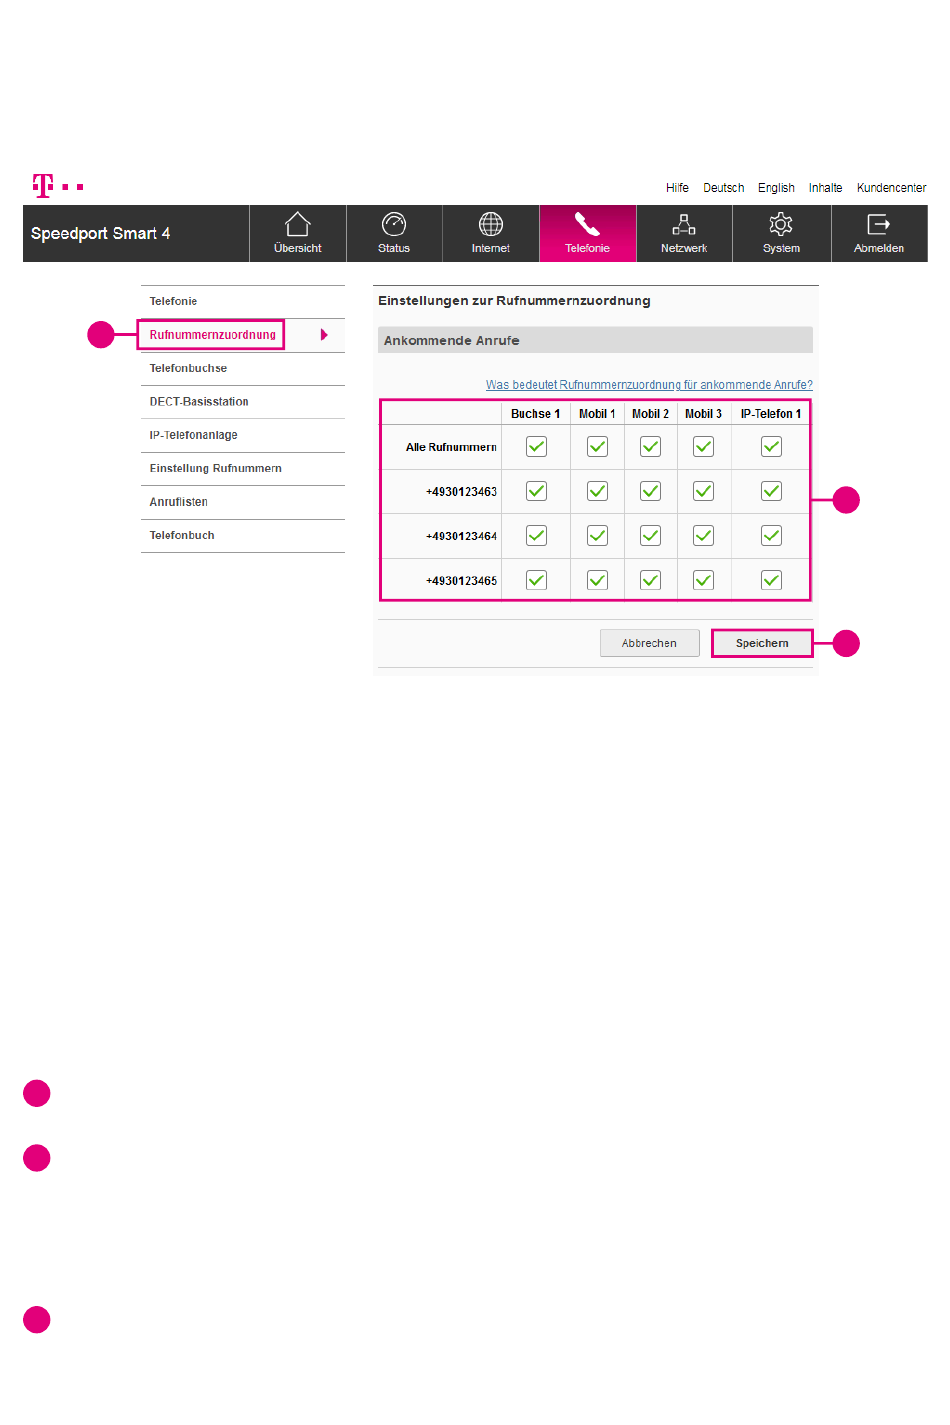This screenshot has height=1425, width=950.
Task: Click the Mobil 3 column header
Action: click(x=703, y=414)
